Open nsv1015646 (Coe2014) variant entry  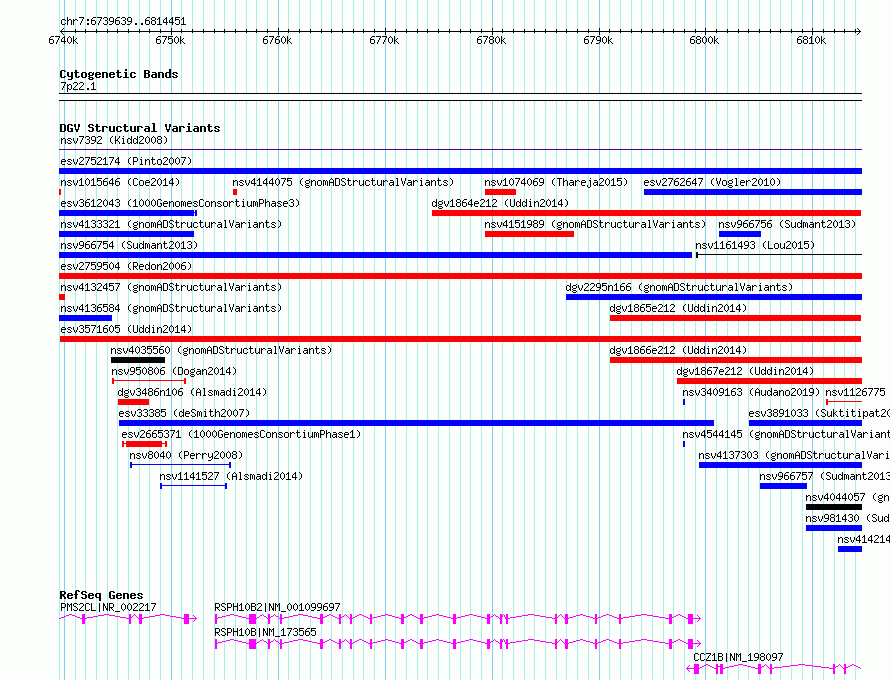pos(120,182)
